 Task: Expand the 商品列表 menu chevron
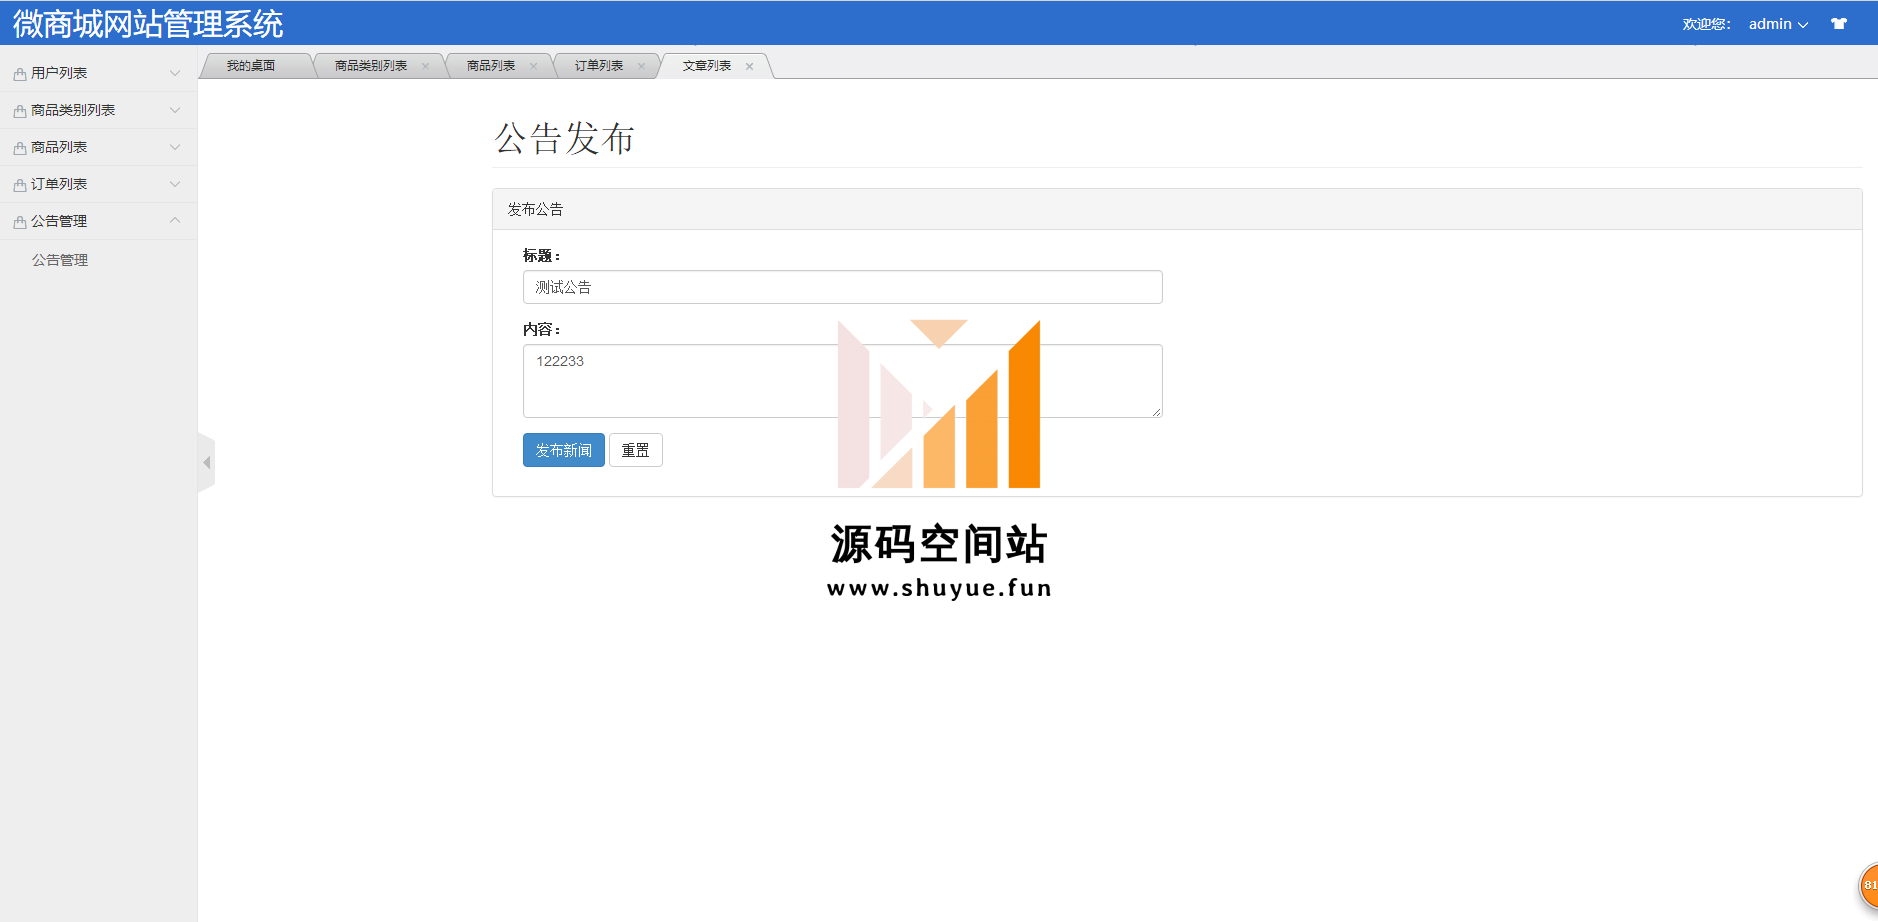(175, 147)
